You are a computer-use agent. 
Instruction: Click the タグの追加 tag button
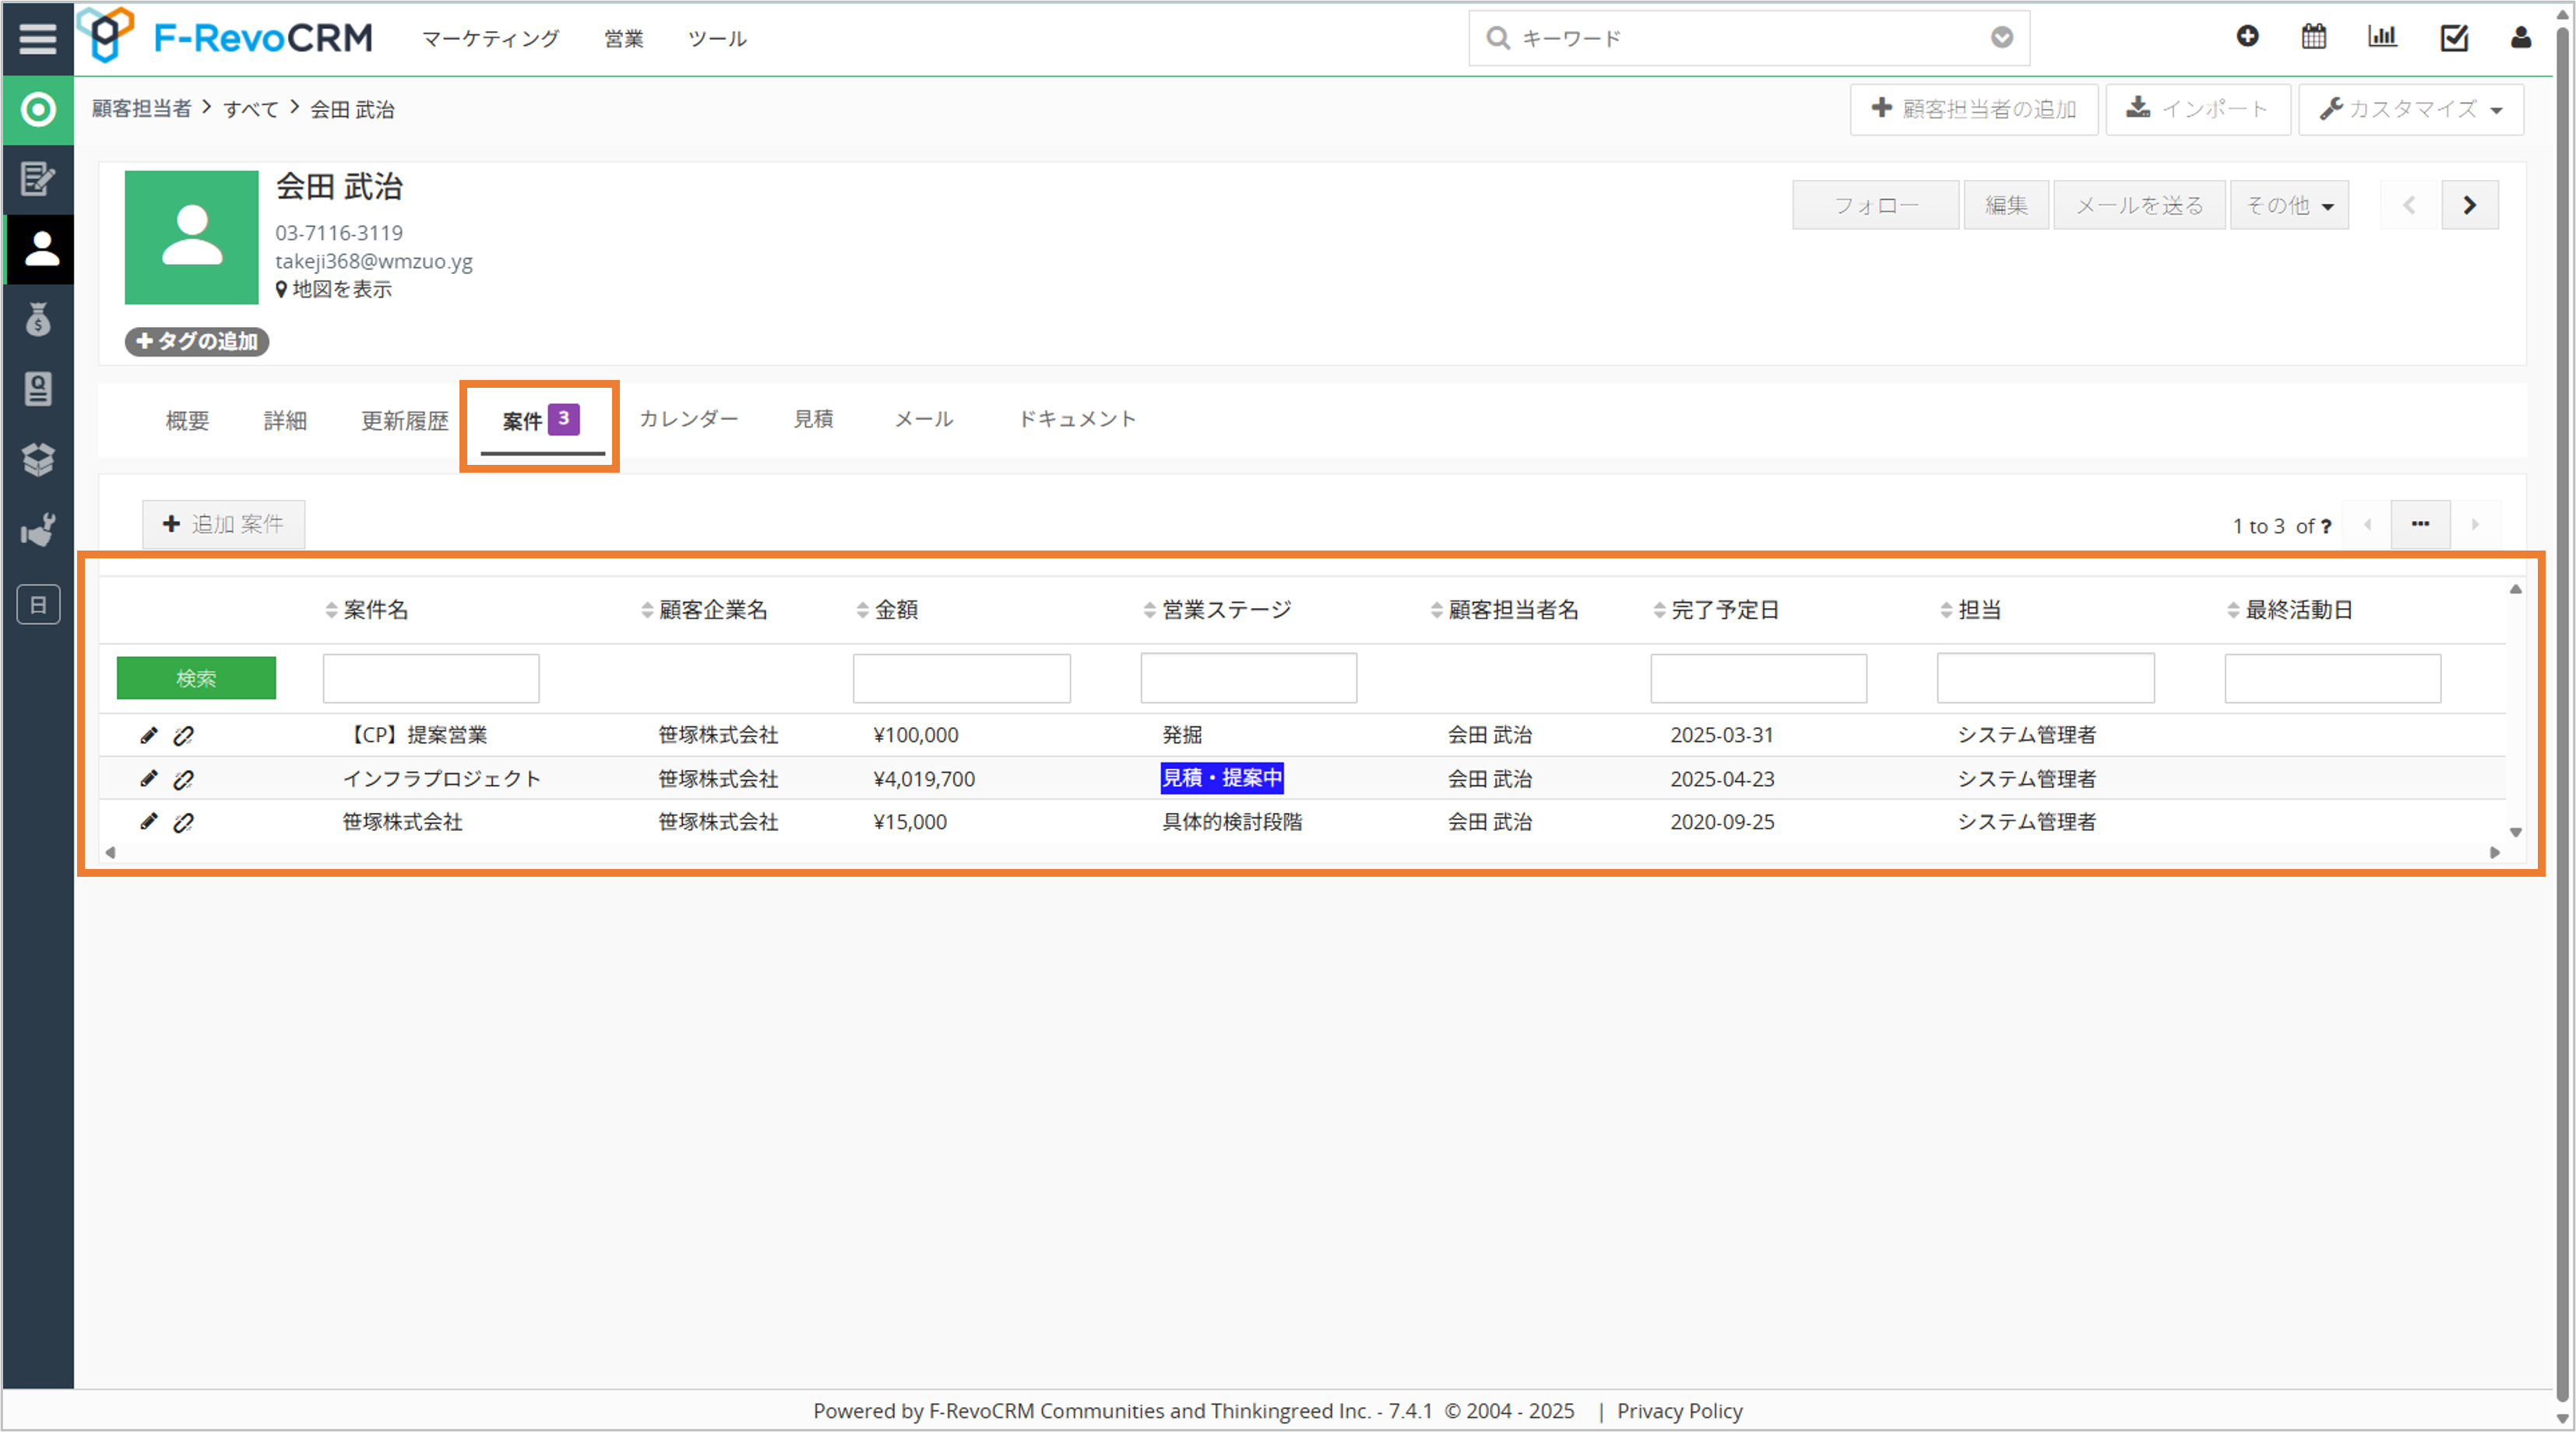tap(196, 341)
